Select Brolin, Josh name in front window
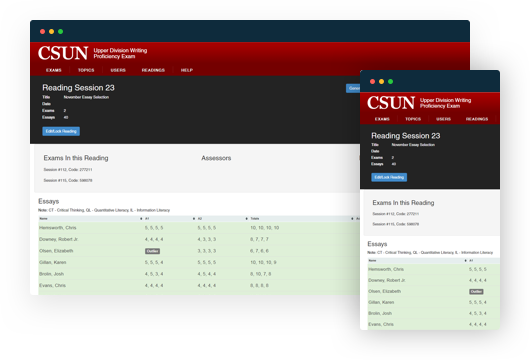This screenshot has width=530, height=360. (380, 313)
